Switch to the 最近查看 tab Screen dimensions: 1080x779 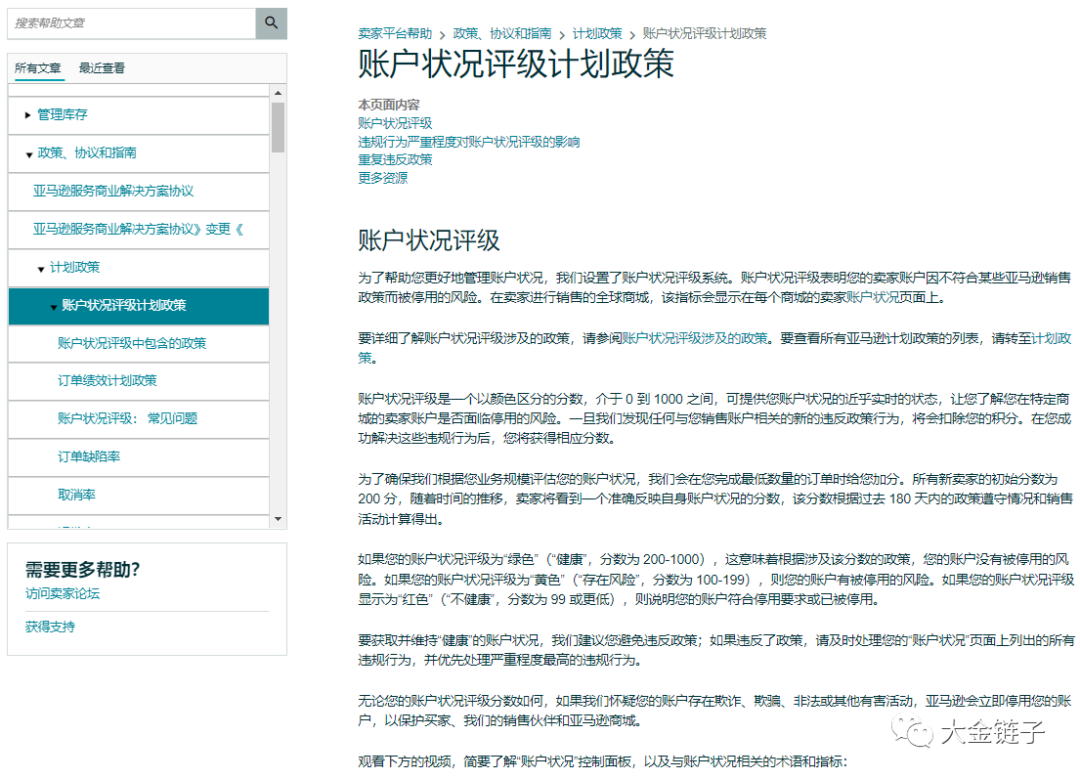click(102, 67)
